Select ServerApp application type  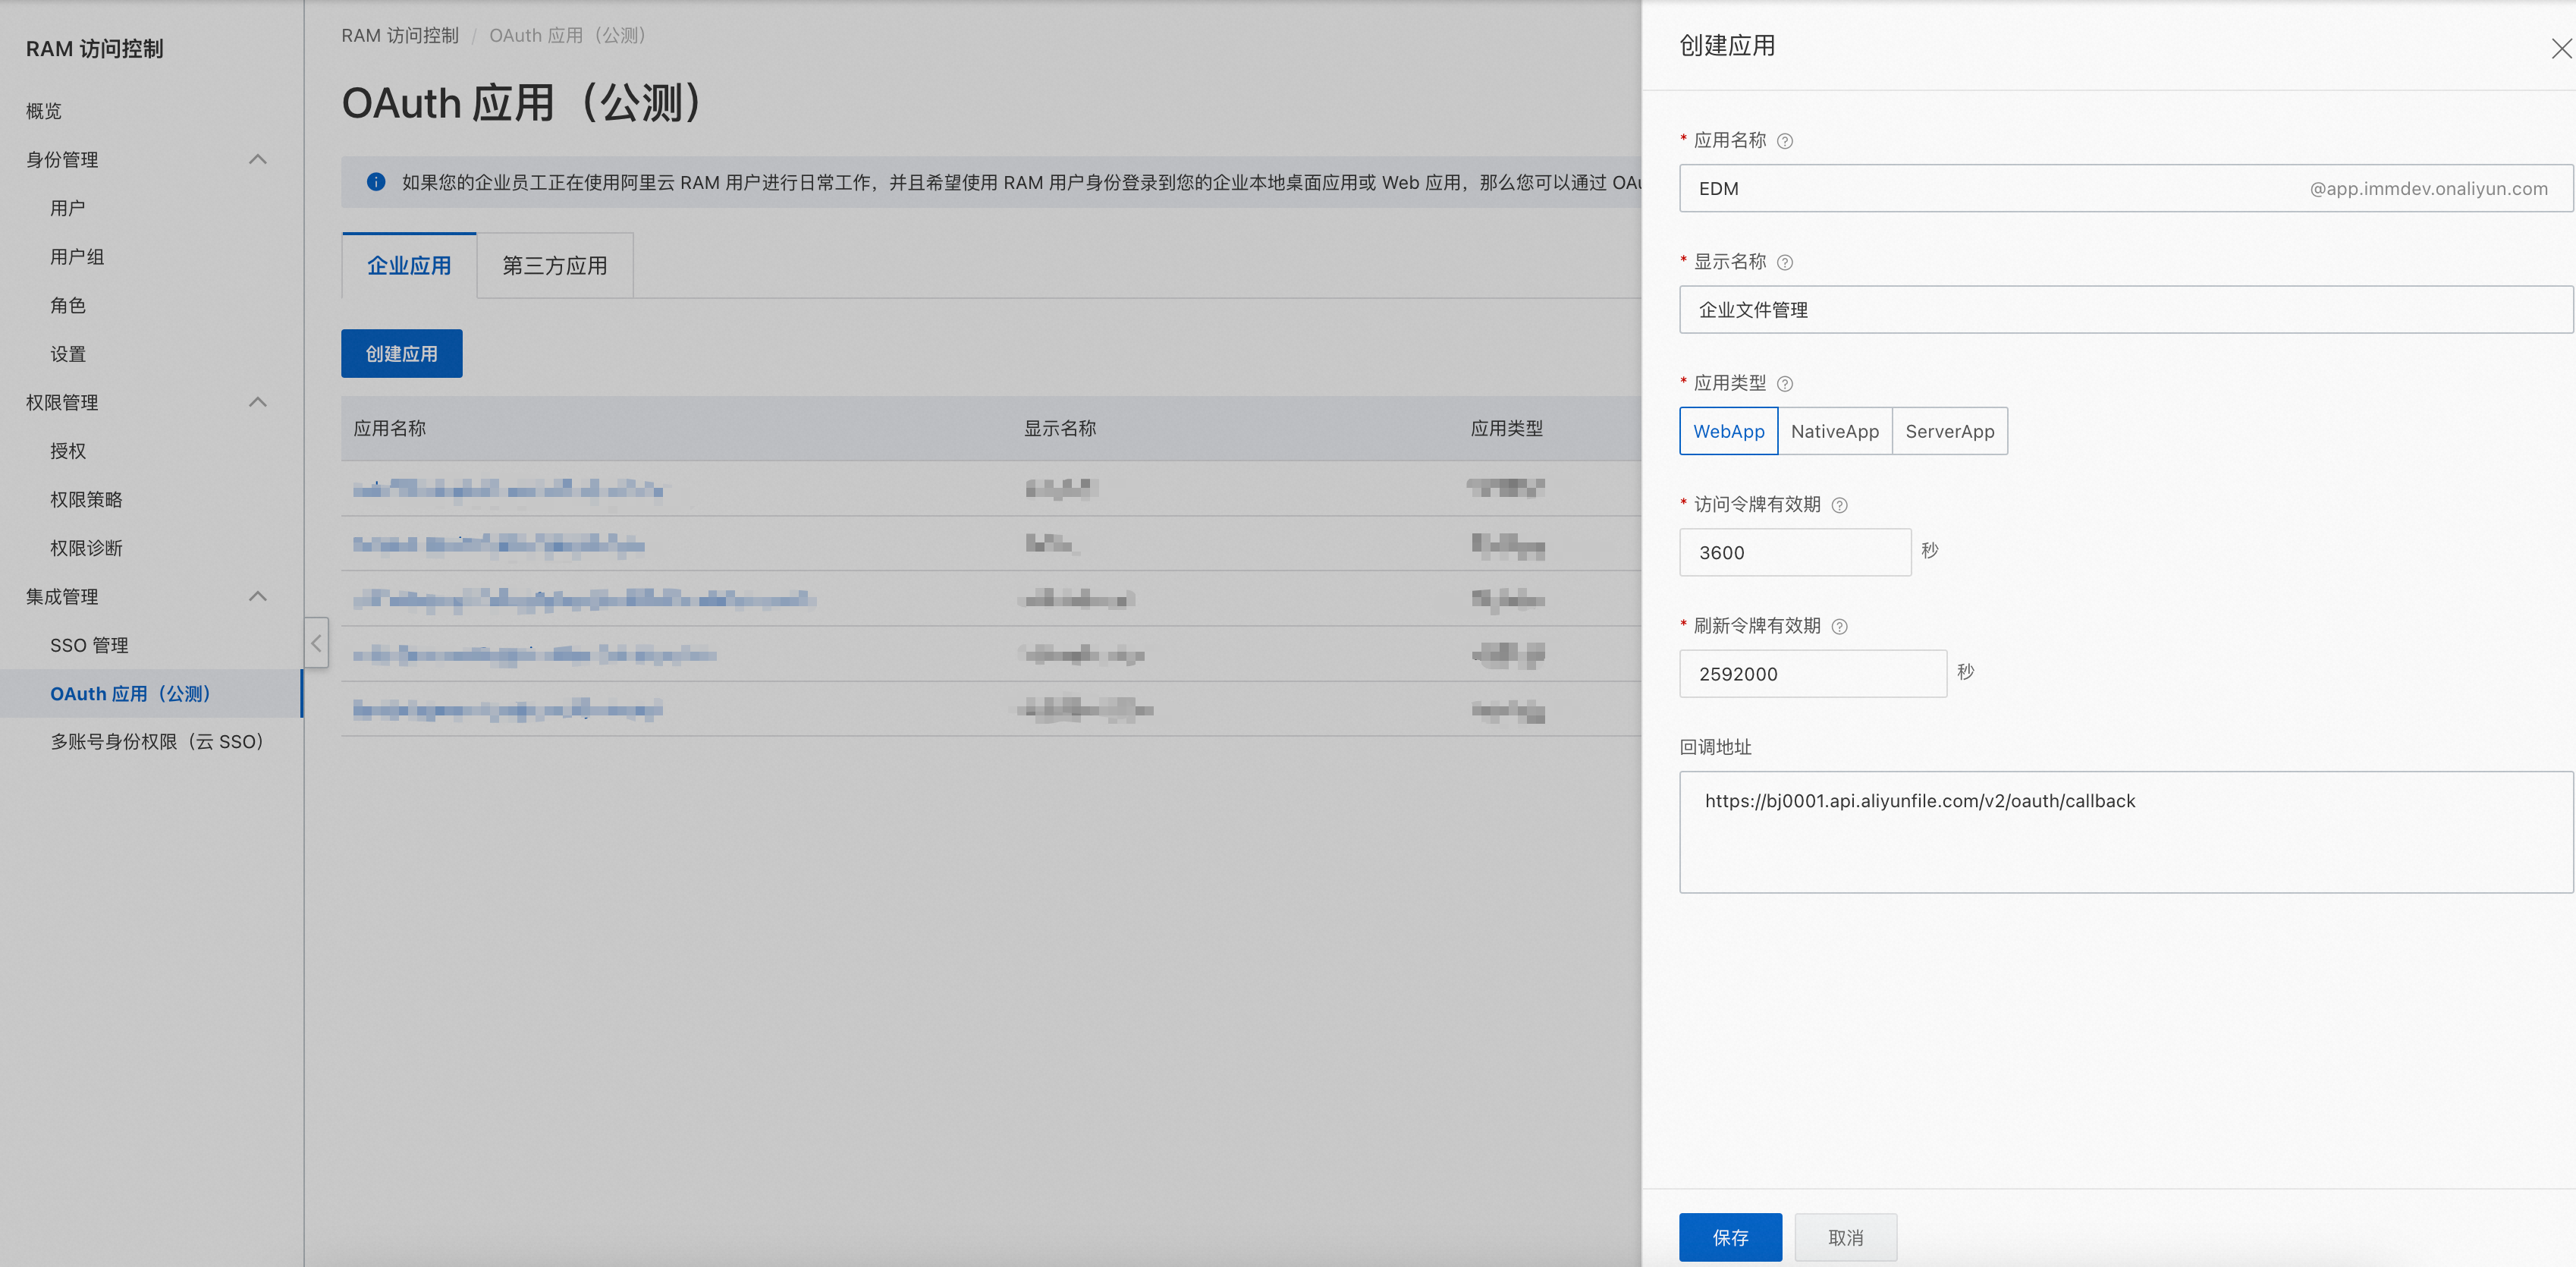[1949, 431]
